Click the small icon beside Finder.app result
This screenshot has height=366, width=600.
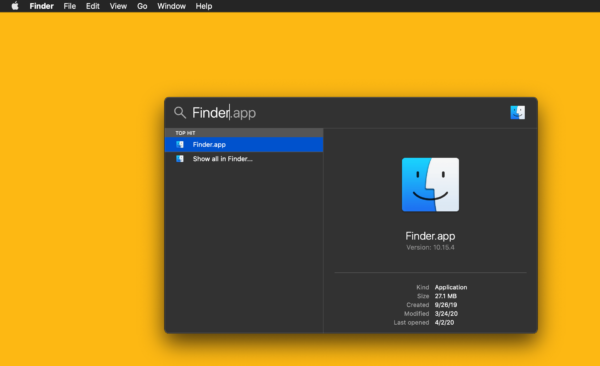point(180,145)
